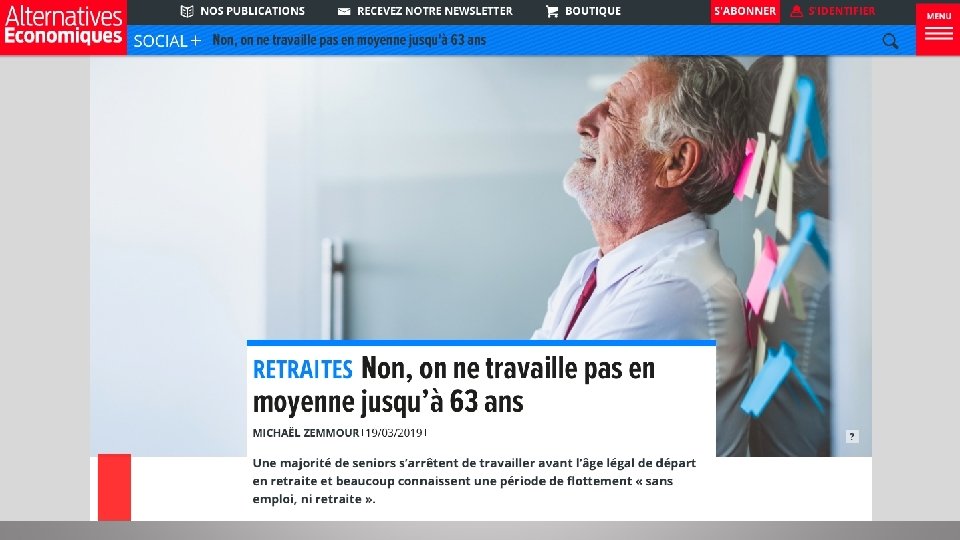Click the book publications icon
Image resolution: width=960 pixels, height=540 pixels.
(187, 11)
